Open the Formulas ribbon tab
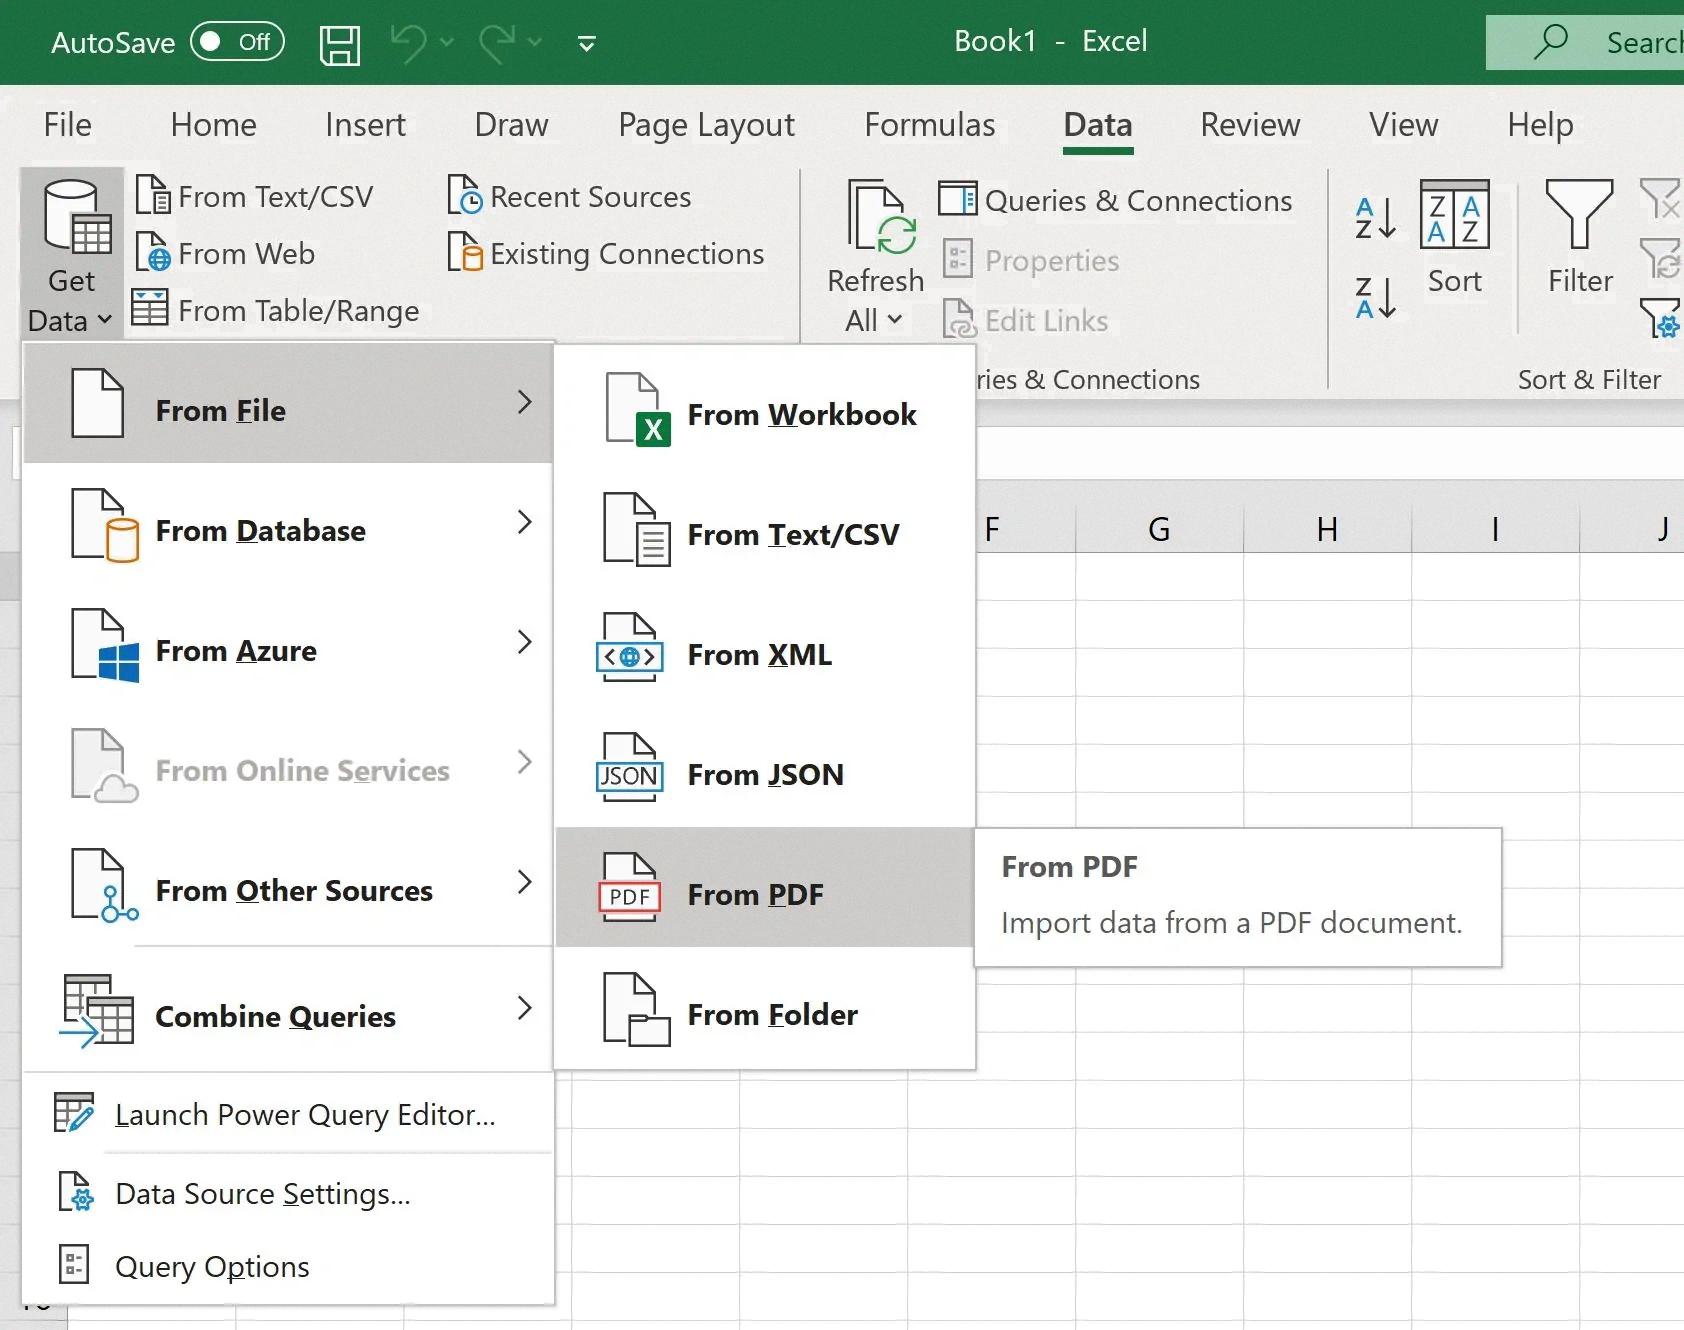The width and height of the screenshot is (1684, 1330). (x=928, y=125)
